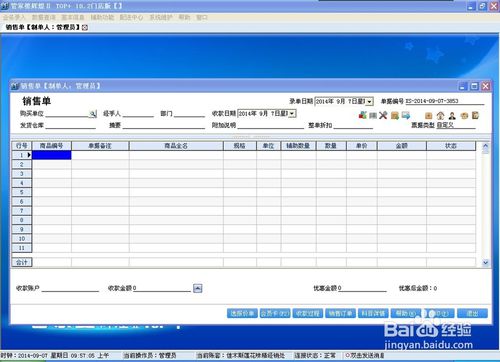Click the 数量 column header

click(x=331, y=146)
